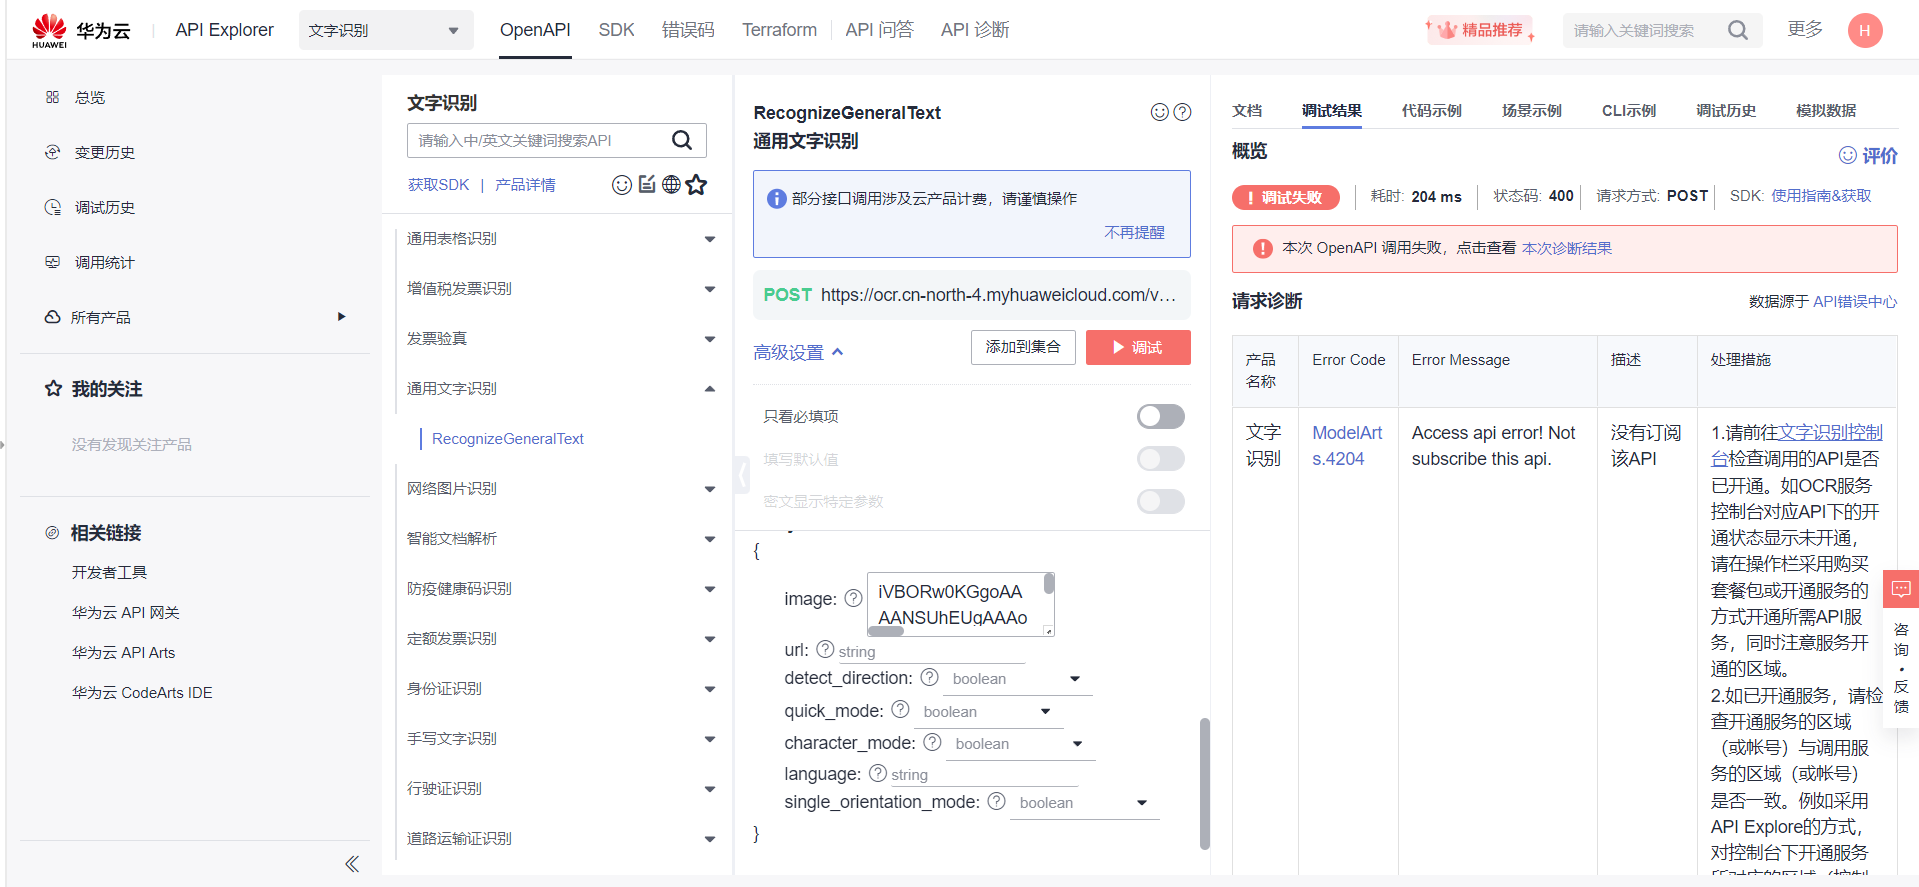
Task: Open the quick_mode boolean dropdown
Action: (987, 712)
